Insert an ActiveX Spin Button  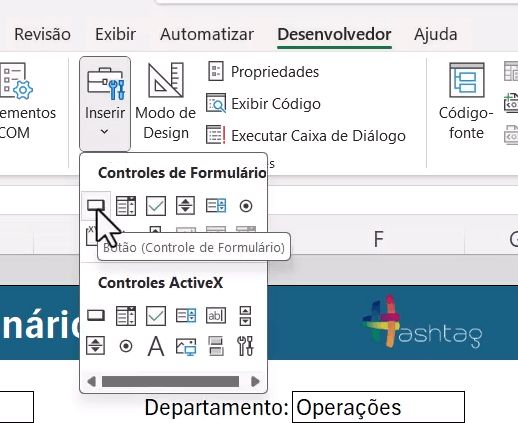coord(96,345)
